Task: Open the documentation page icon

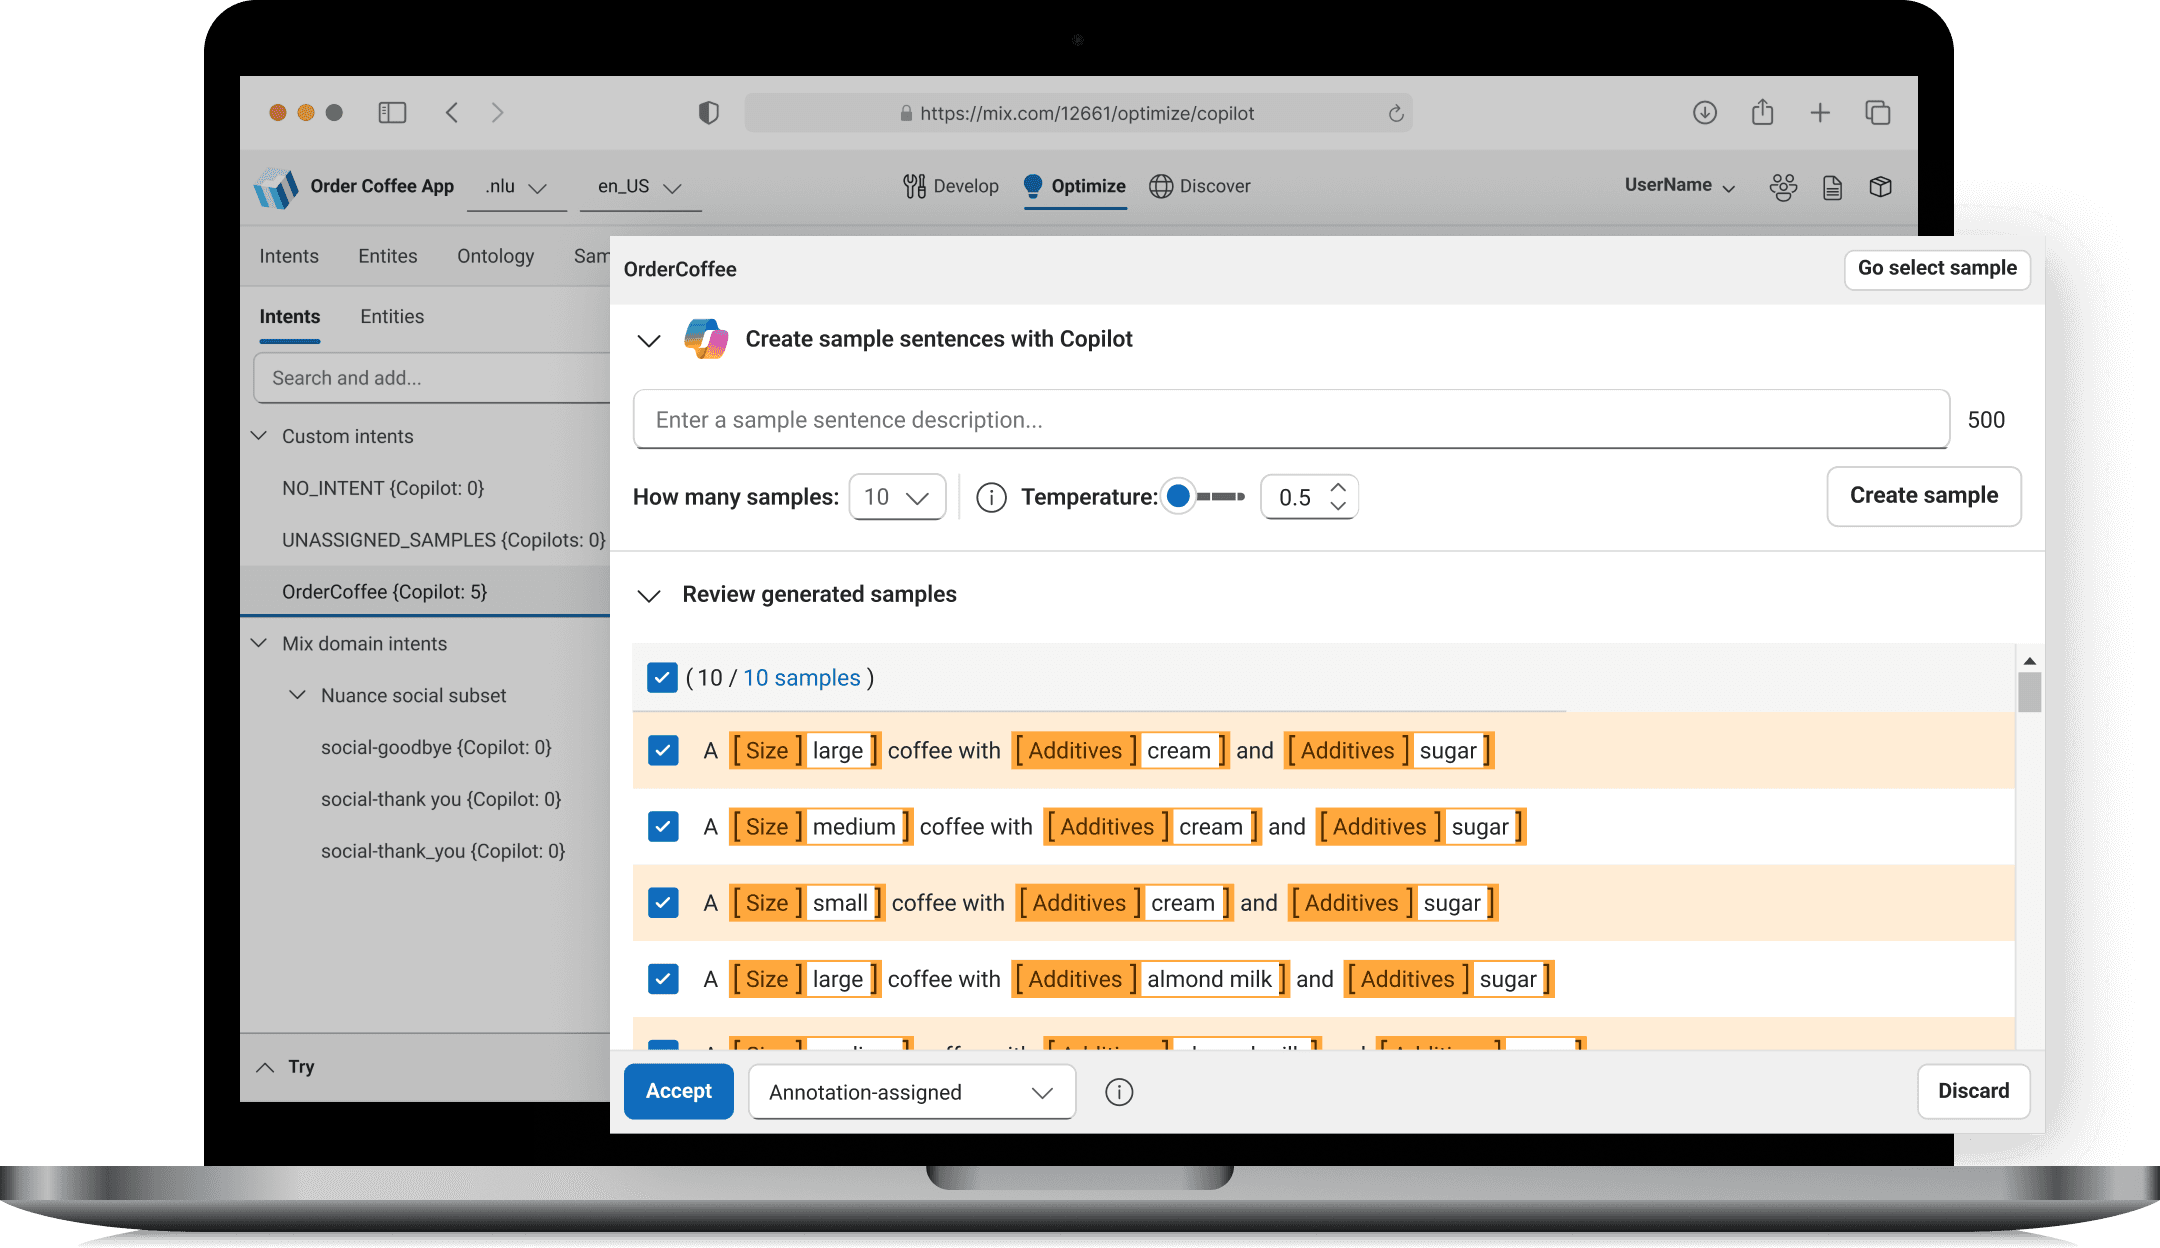Action: click(x=1832, y=187)
